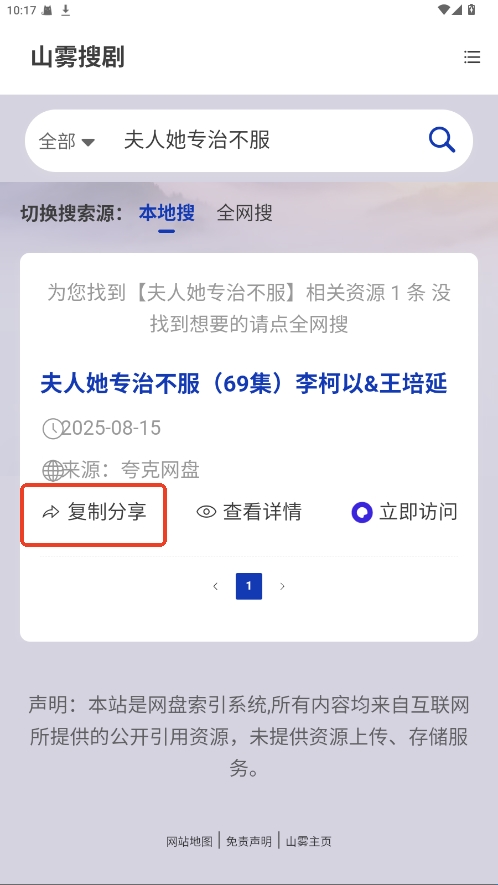Tap the Quark cloud drive circle icon
Viewport: 498px width, 885px height.
(x=362, y=512)
